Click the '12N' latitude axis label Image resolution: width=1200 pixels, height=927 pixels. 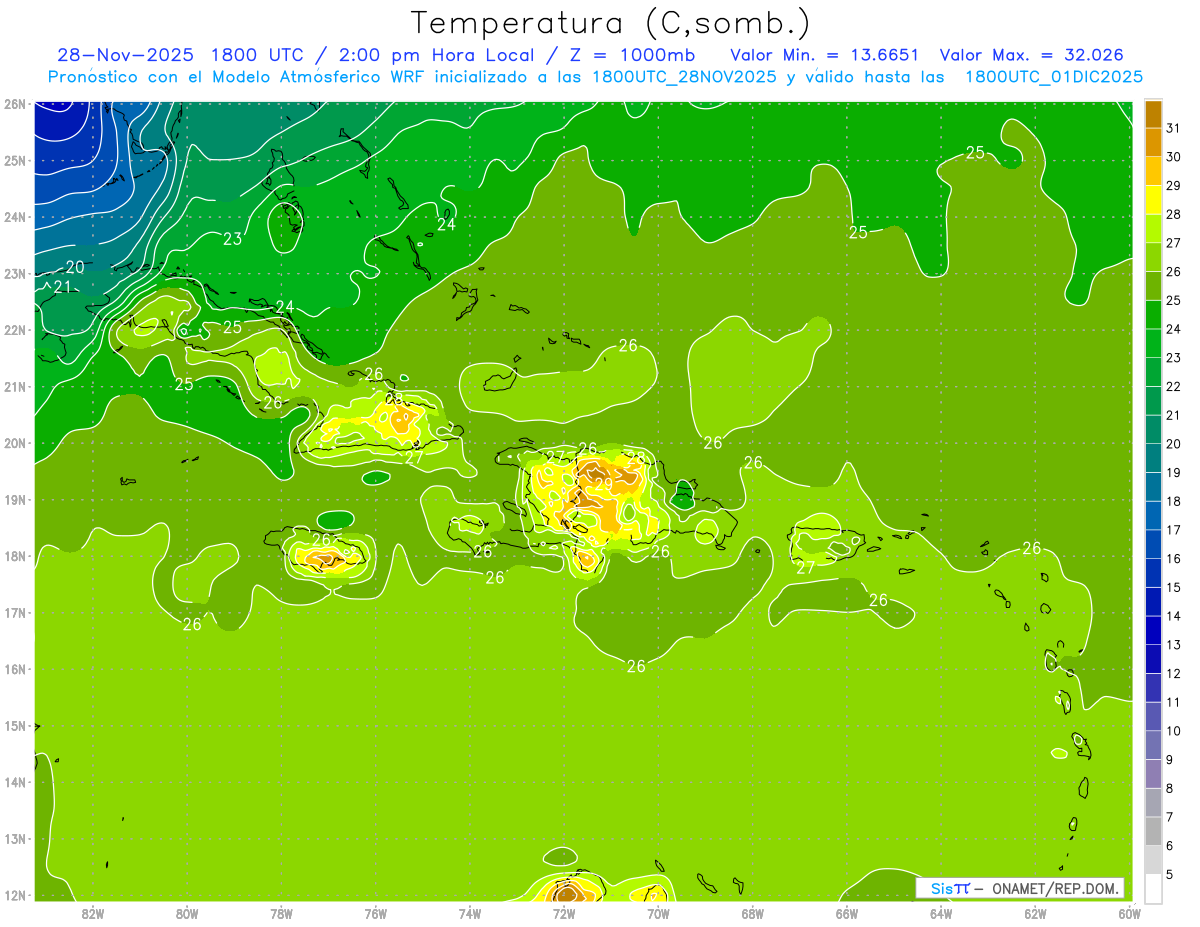click(15, 895)
